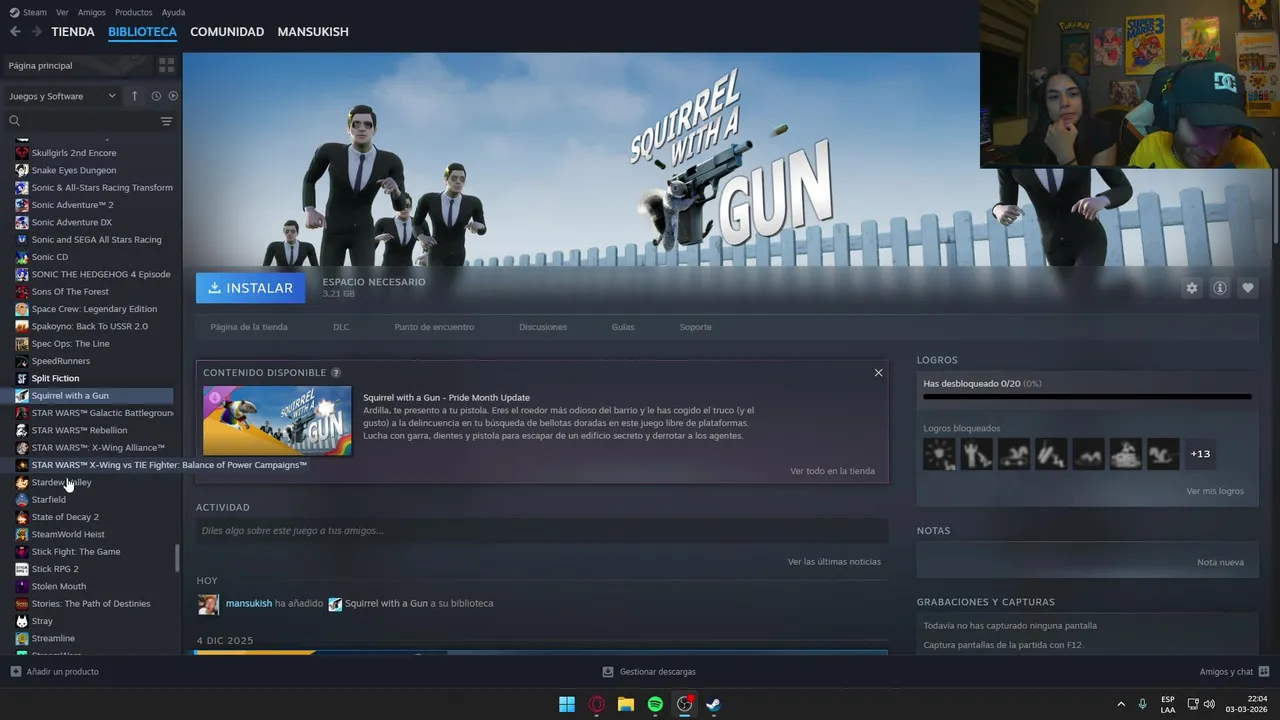Click the activity message input field
This screenshot has width=1280, height=720.
point(542,531)
